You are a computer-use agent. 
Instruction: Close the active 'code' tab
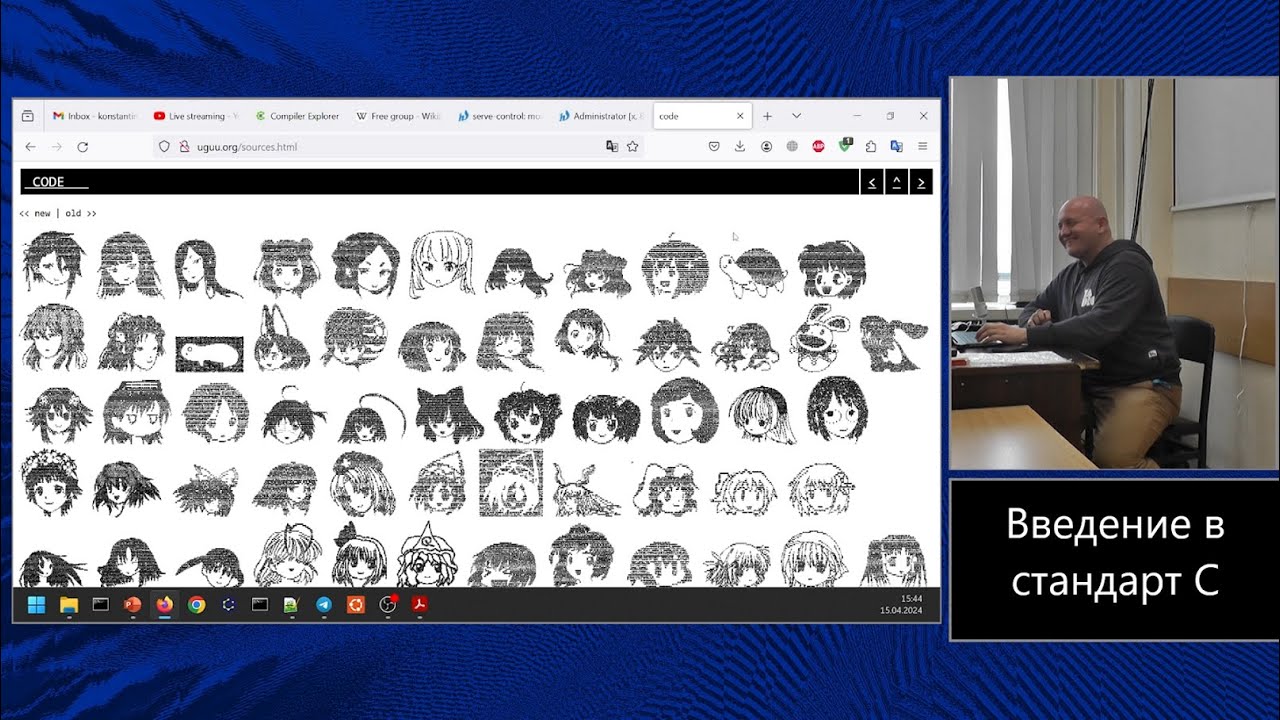pyautogui.click(x=740, y=116)
